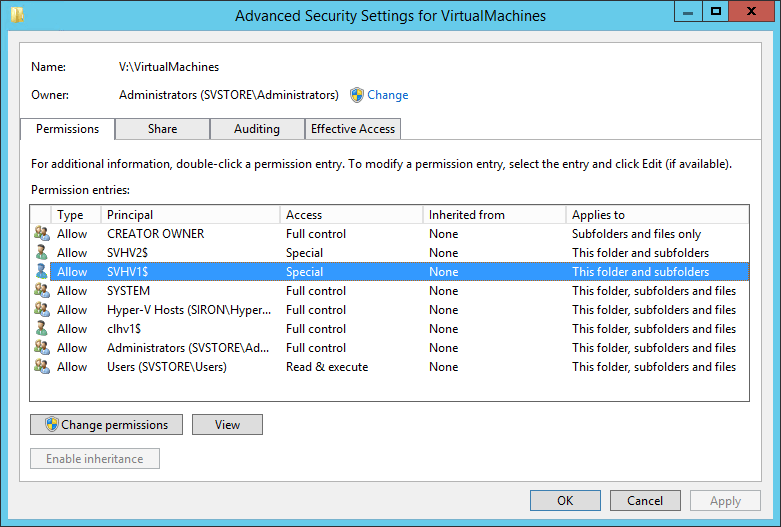Click the group icon for CREATOR OWNER
781x527 pixels.
tap(42, 233)
